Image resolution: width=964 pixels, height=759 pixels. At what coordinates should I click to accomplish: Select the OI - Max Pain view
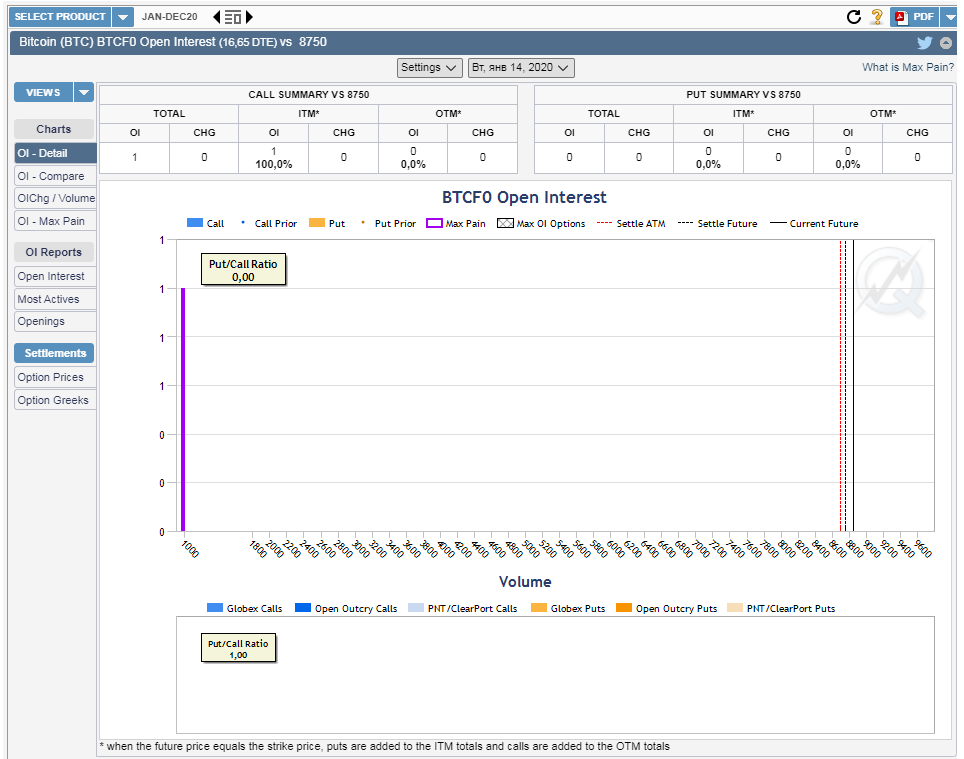tap(55, 221)
